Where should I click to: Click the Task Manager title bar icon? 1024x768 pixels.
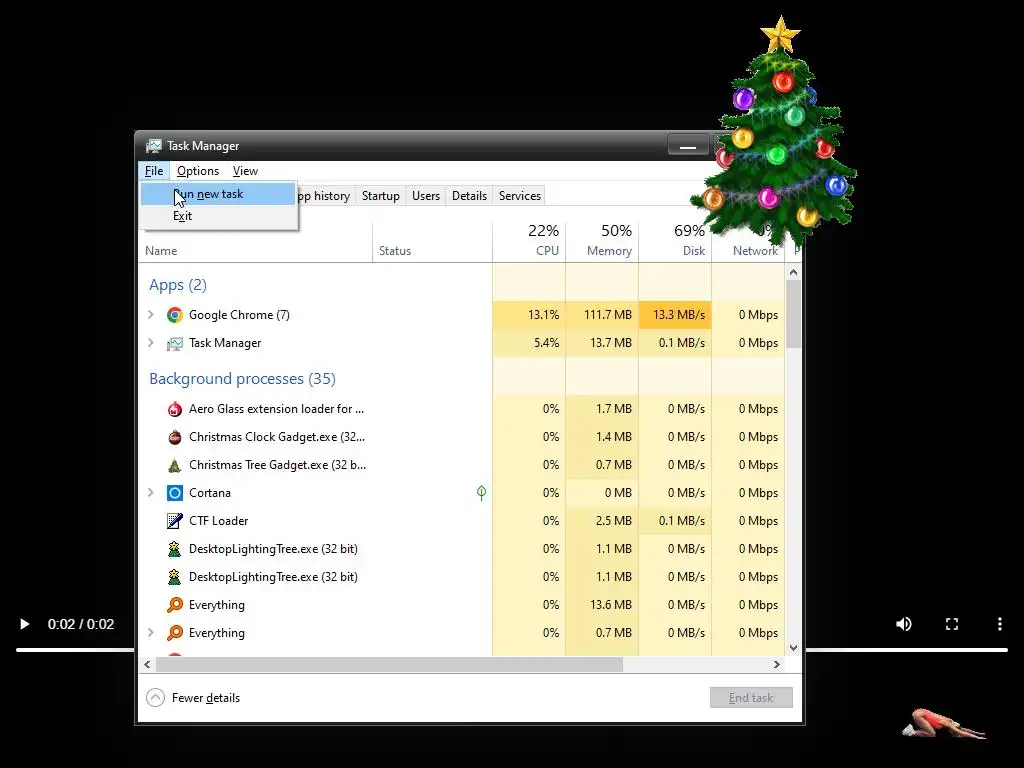tap(153, 146)
